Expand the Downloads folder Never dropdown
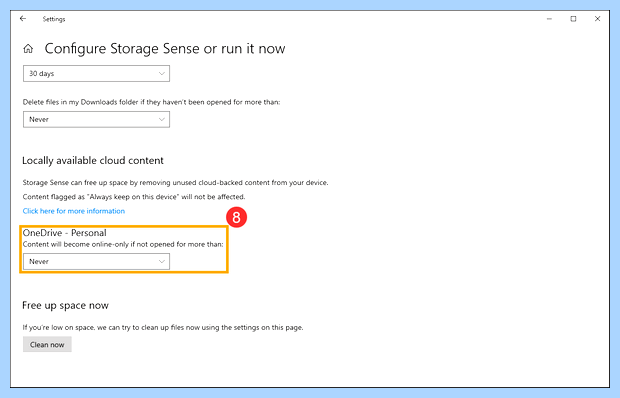Screen dimensions: 620x398 pos(96,119)
